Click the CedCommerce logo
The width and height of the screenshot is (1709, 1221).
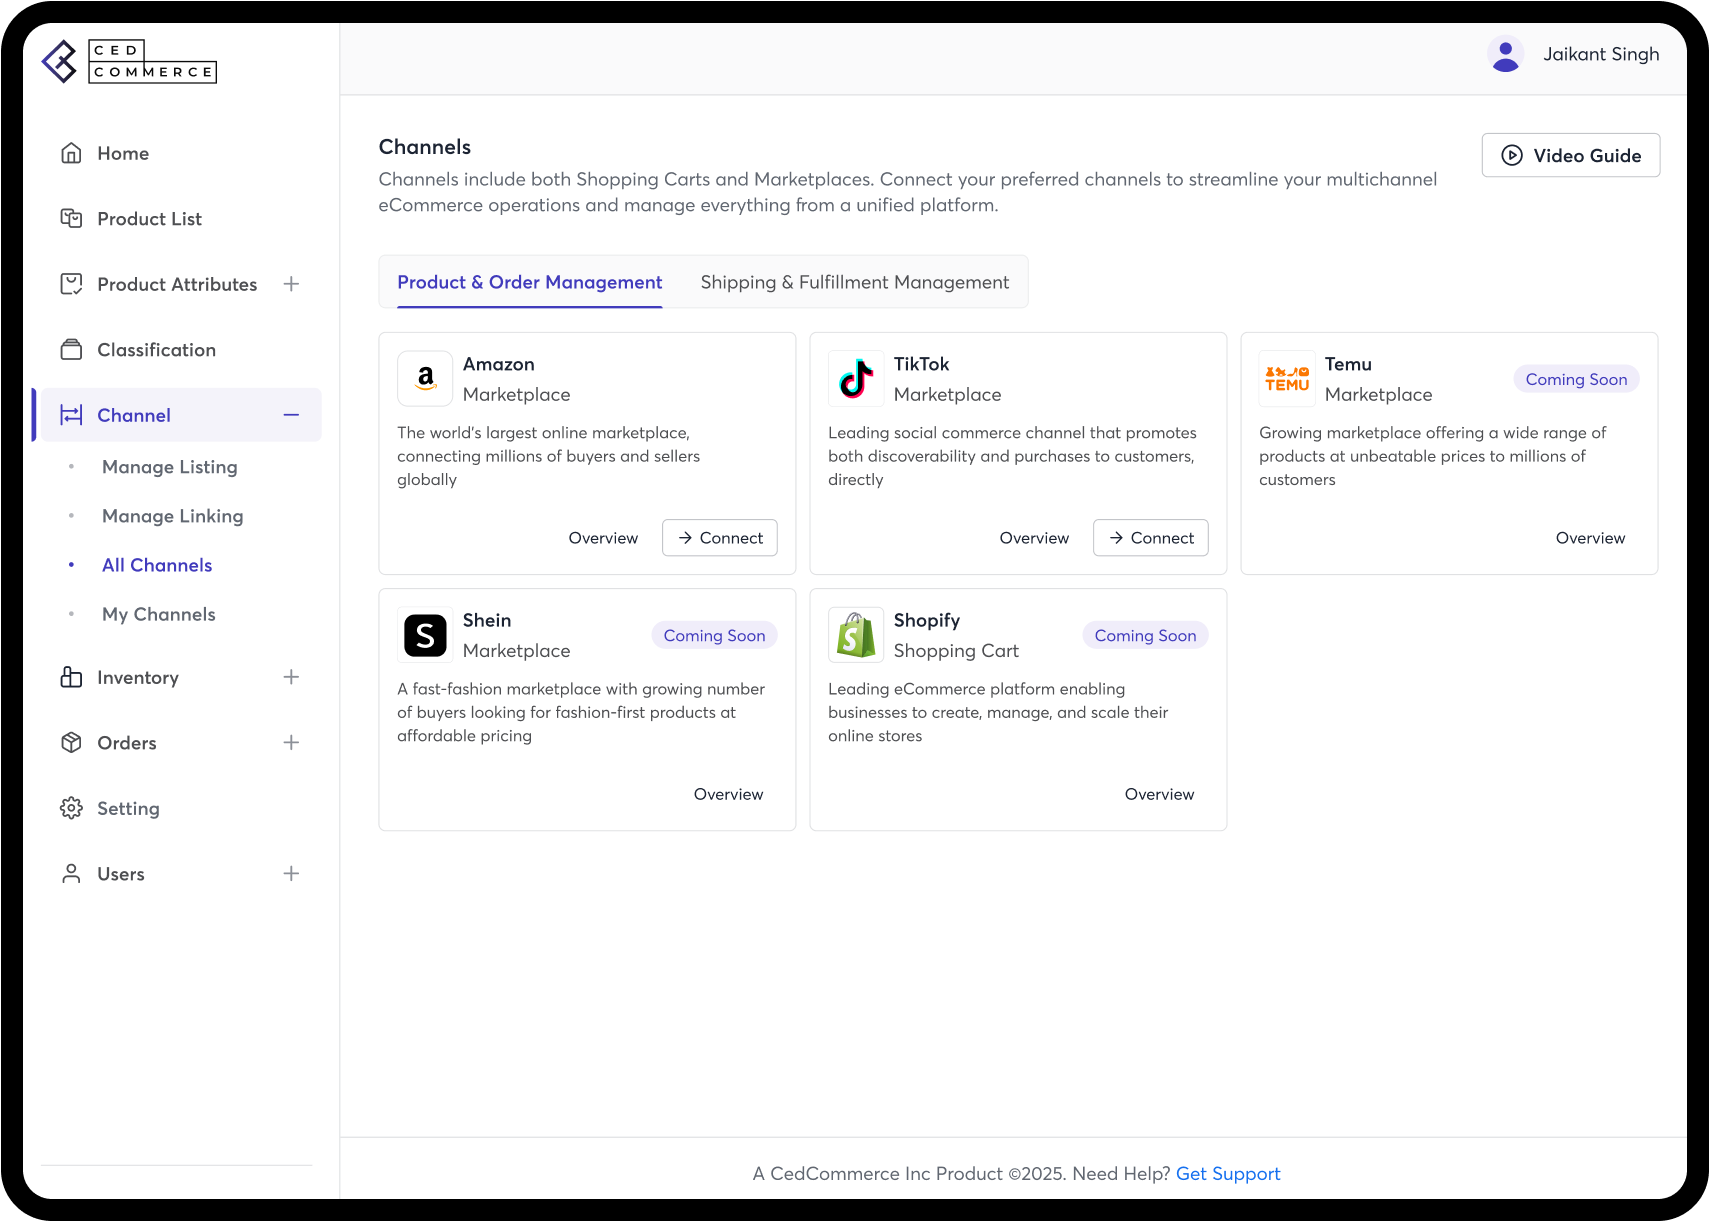[129, 62]
